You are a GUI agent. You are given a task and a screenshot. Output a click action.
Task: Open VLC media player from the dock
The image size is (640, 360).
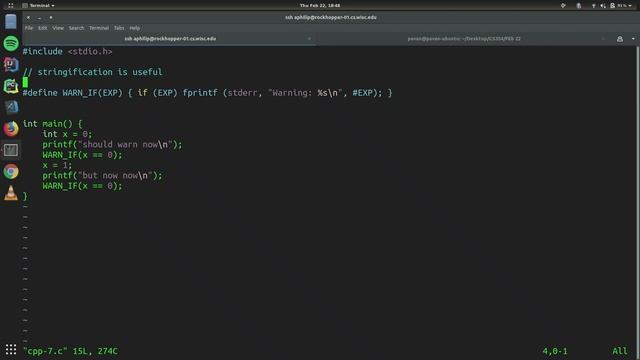pos(11,193)
